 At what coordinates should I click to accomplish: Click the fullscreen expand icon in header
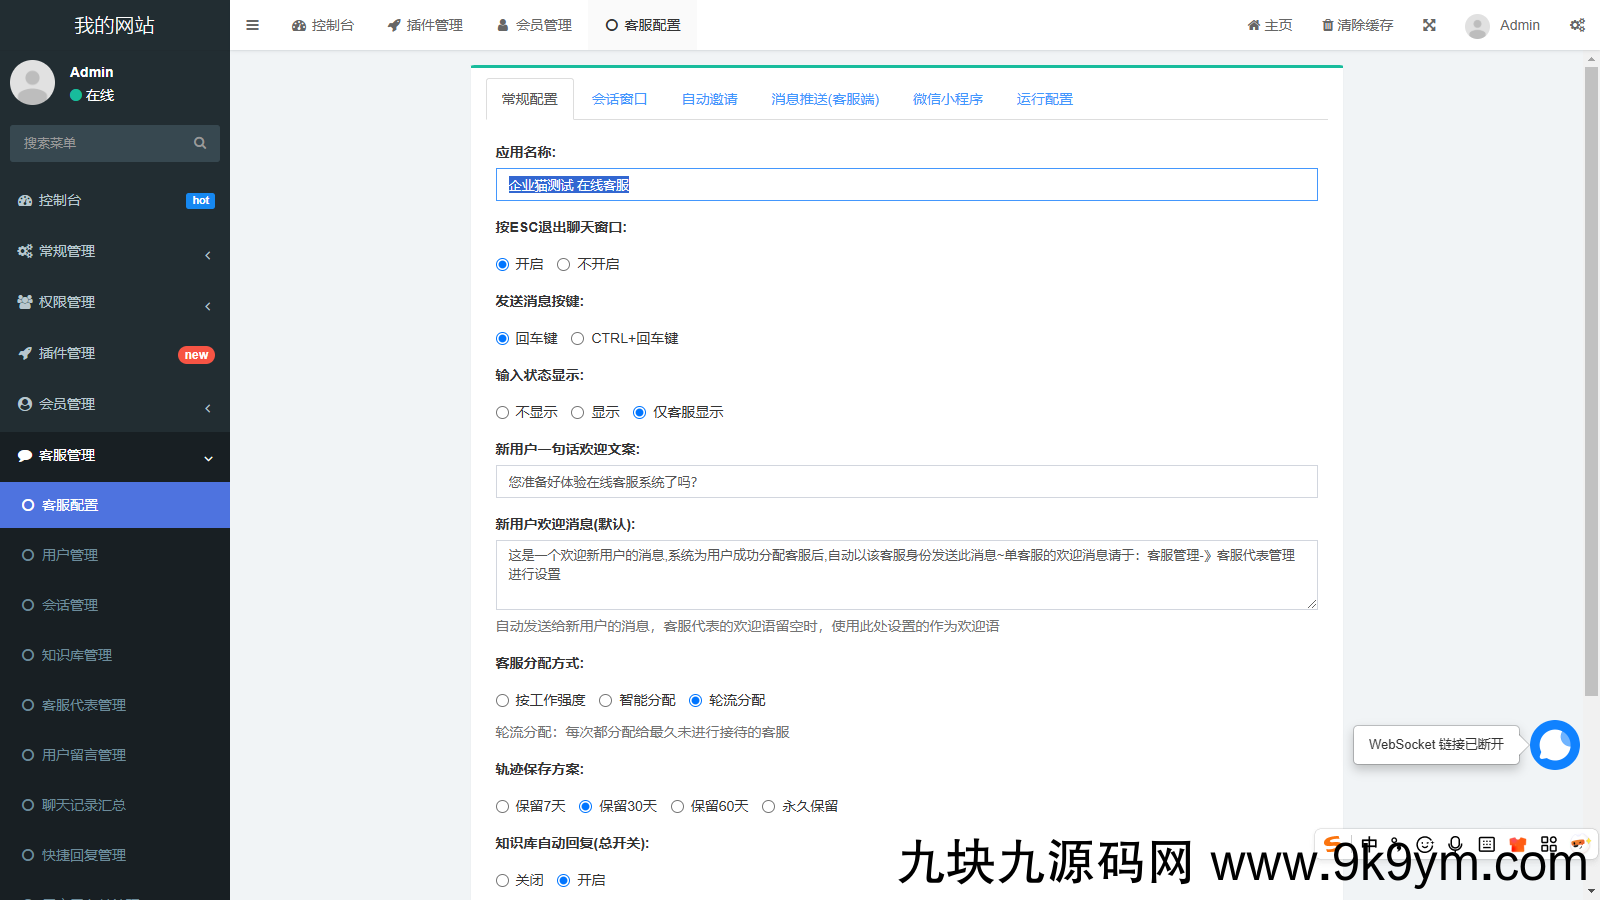(x=1429, y=25)
